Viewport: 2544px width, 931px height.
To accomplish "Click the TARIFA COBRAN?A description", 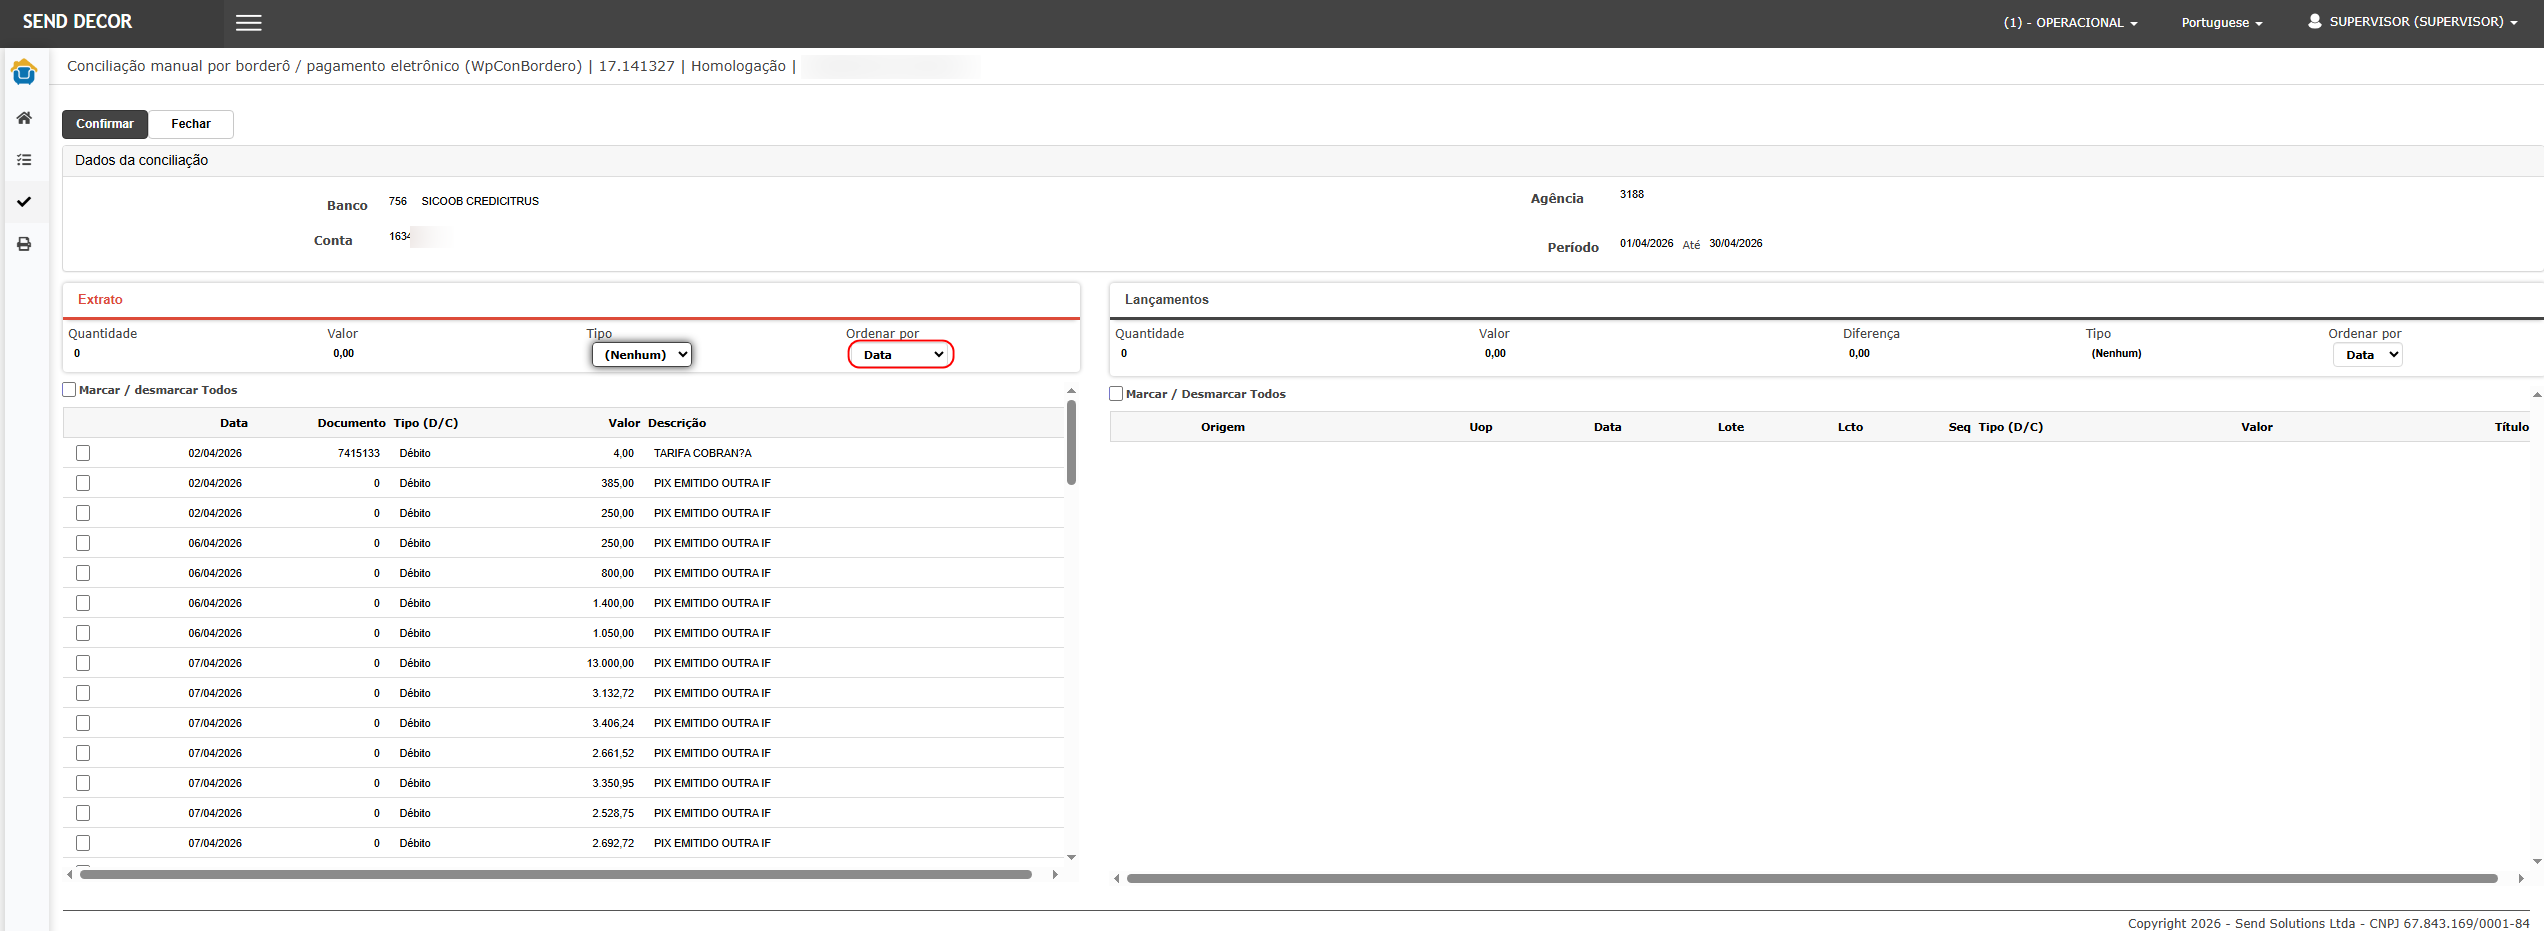I will click(703, 454).
